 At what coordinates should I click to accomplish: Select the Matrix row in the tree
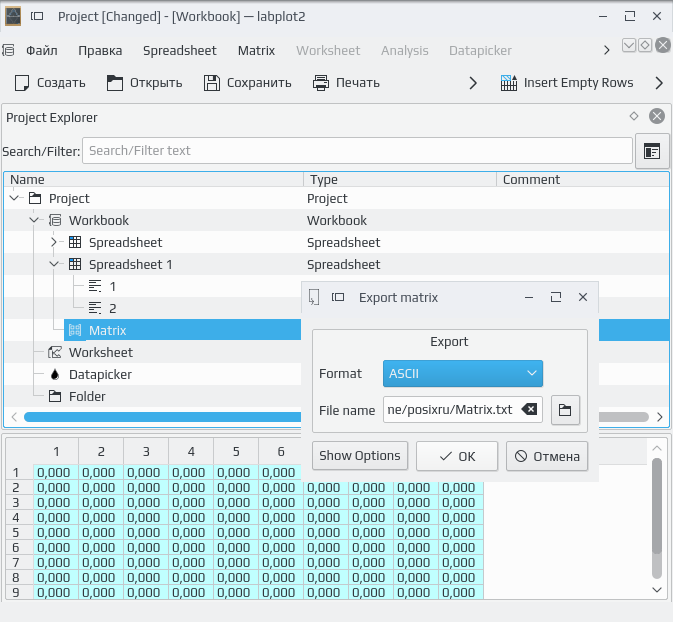(182, 330)
